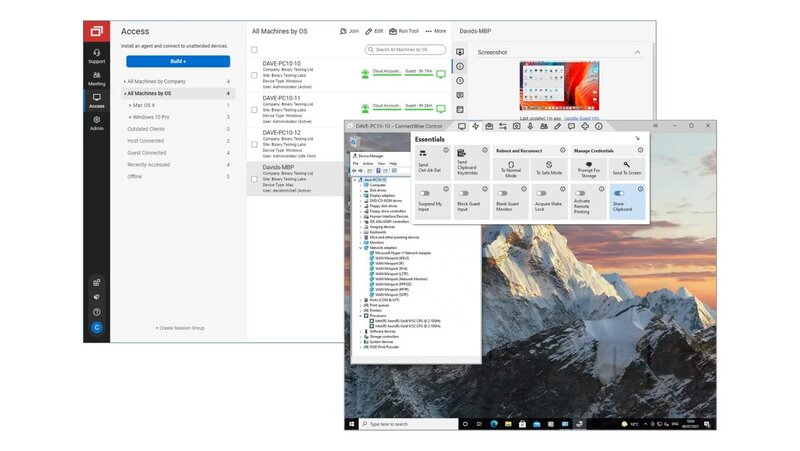800x451 pixels.
Task: Check the box for DAVE-PC10-11
Action: pos(254,110)
